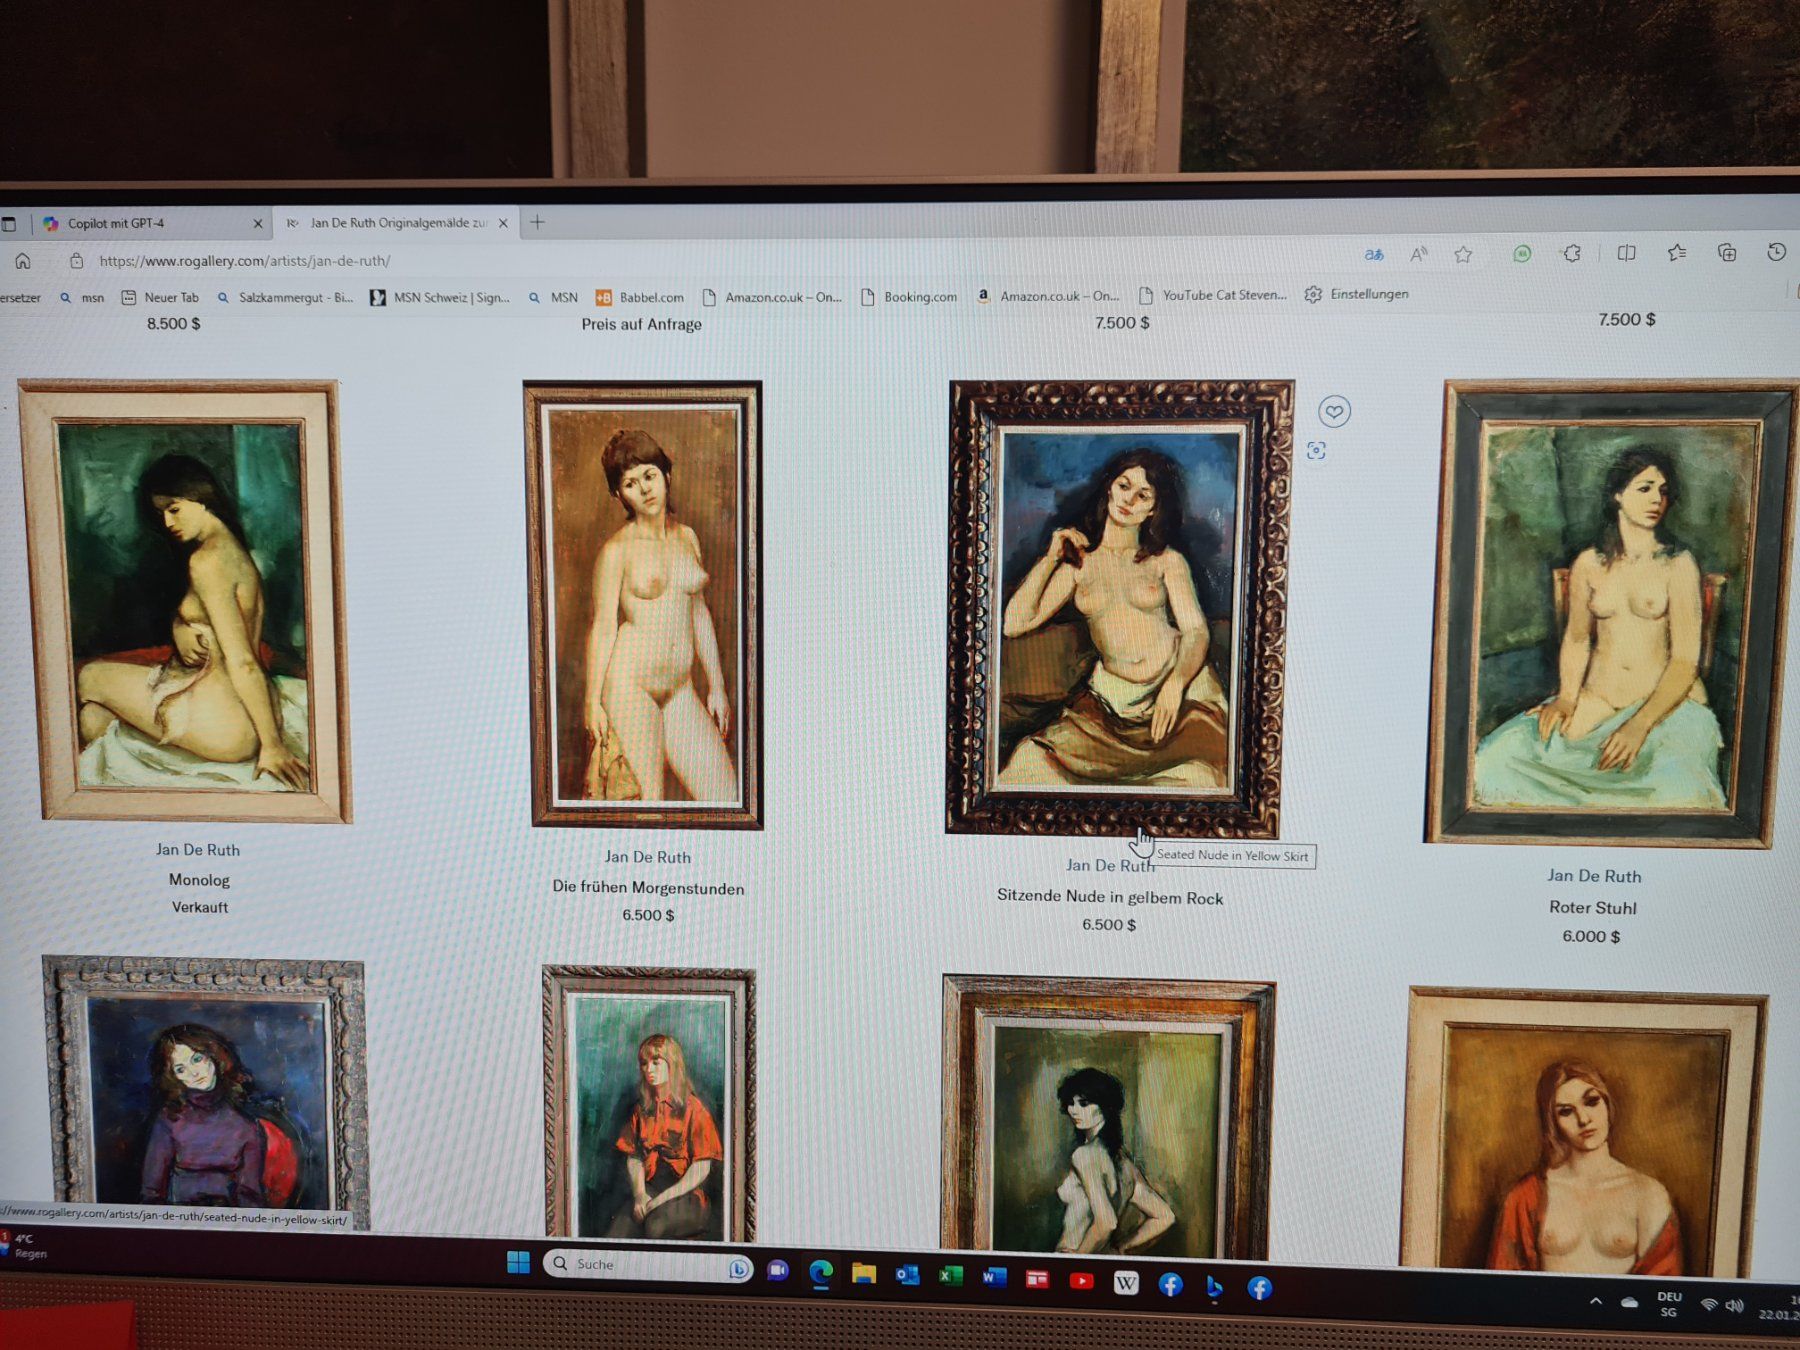This screenshot has height=1350, width=1800.
Task: Launch Word from taskbar
Action: click(x=994, y=1276)
